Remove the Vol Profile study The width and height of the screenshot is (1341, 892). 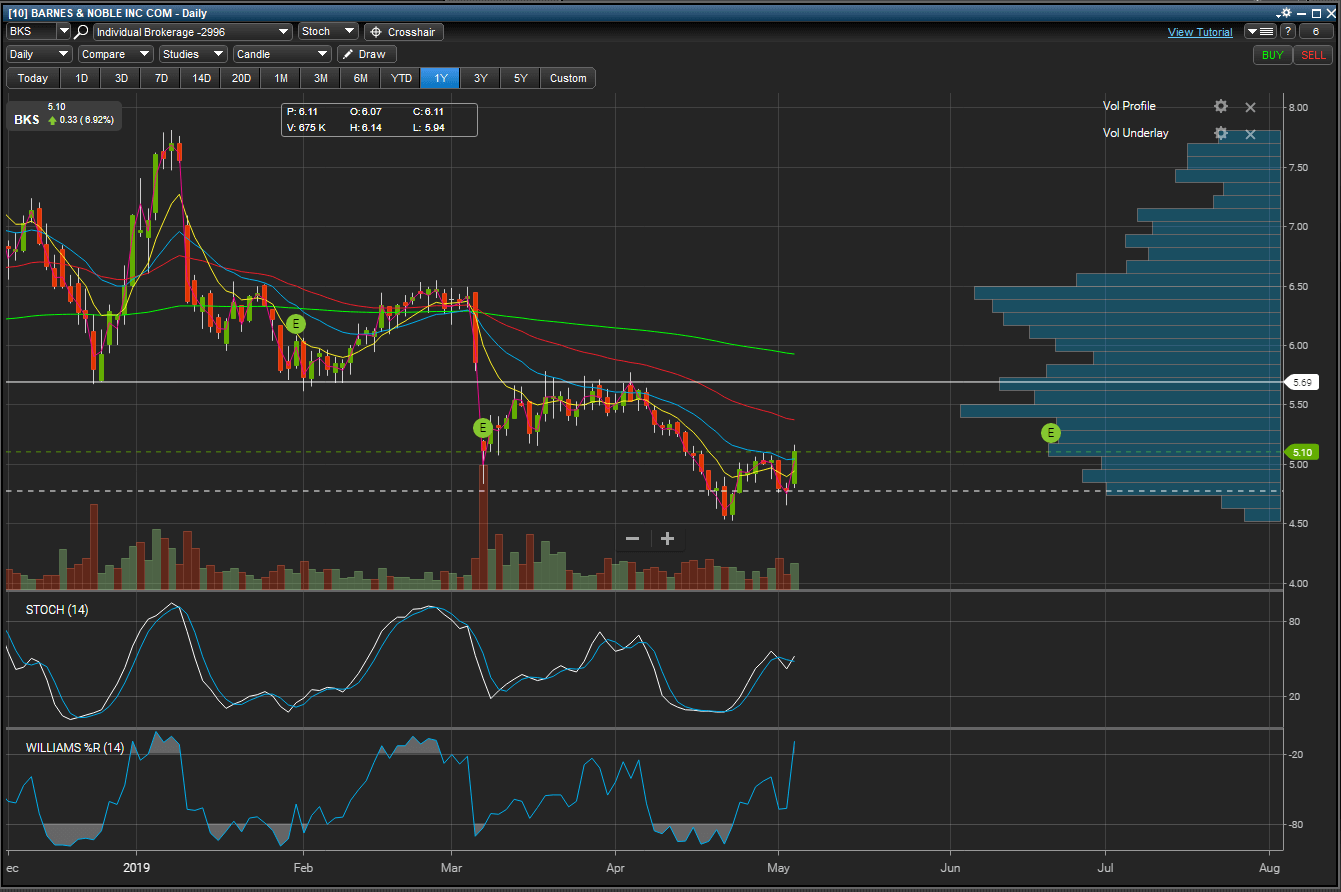(x=1250, y=107)
